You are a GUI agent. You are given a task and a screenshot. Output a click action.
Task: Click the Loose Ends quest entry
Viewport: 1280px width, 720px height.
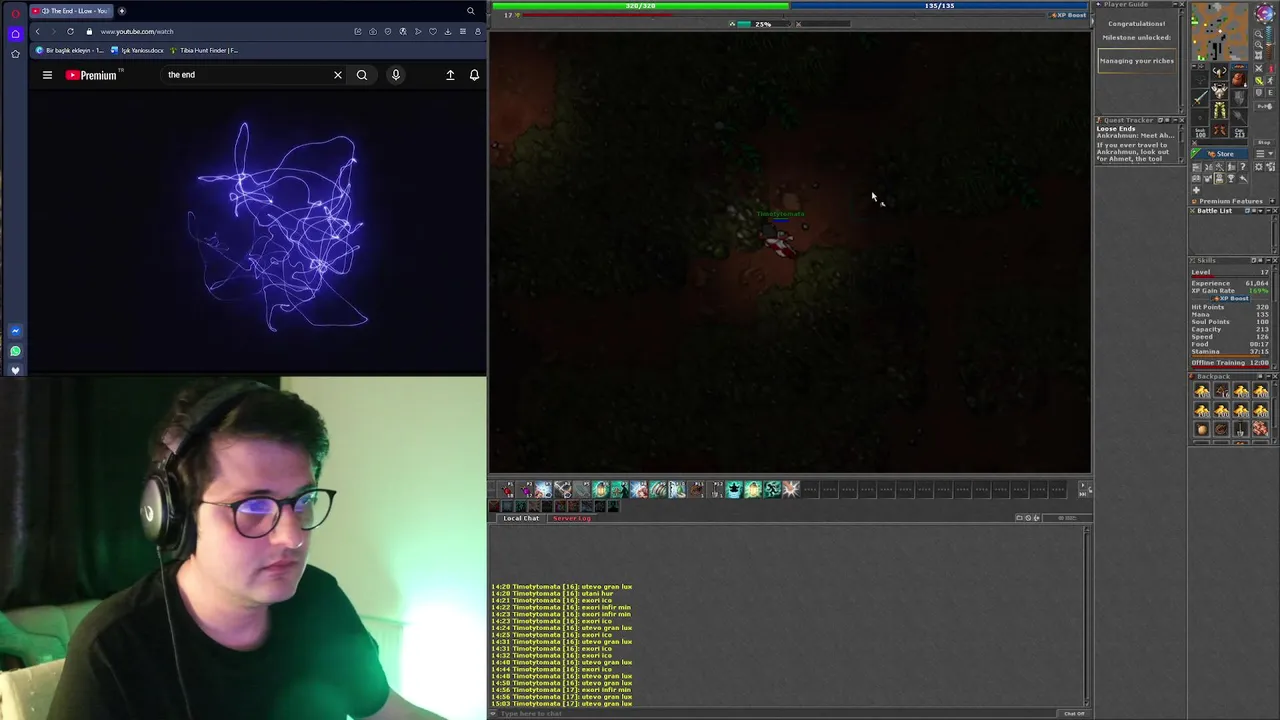pos(1116,129)
